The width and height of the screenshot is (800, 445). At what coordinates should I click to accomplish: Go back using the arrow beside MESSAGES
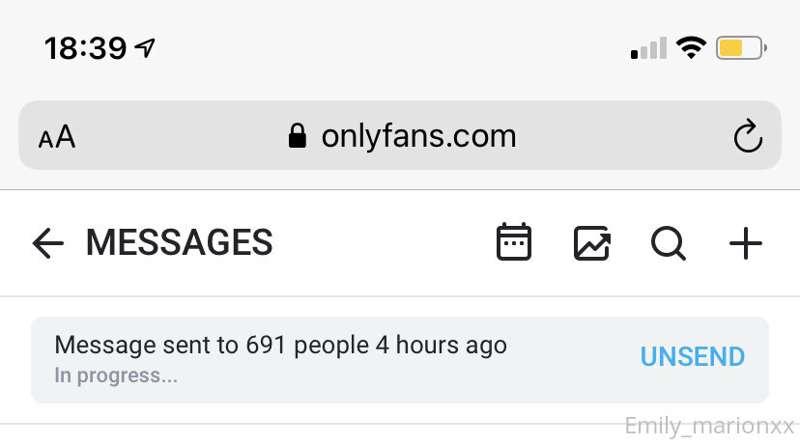(48, 243)
